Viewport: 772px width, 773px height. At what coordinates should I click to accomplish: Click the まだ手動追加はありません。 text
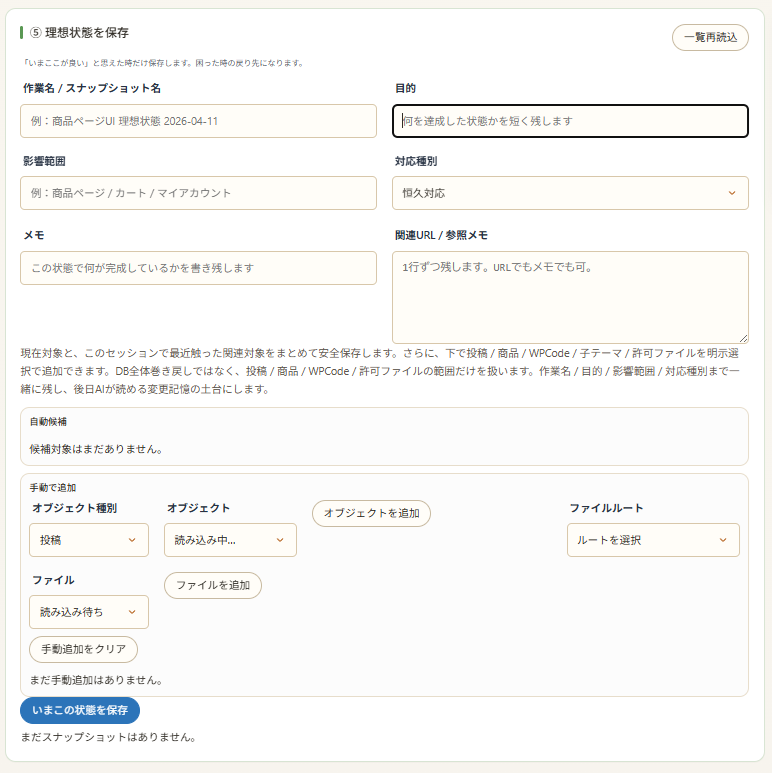96,680
